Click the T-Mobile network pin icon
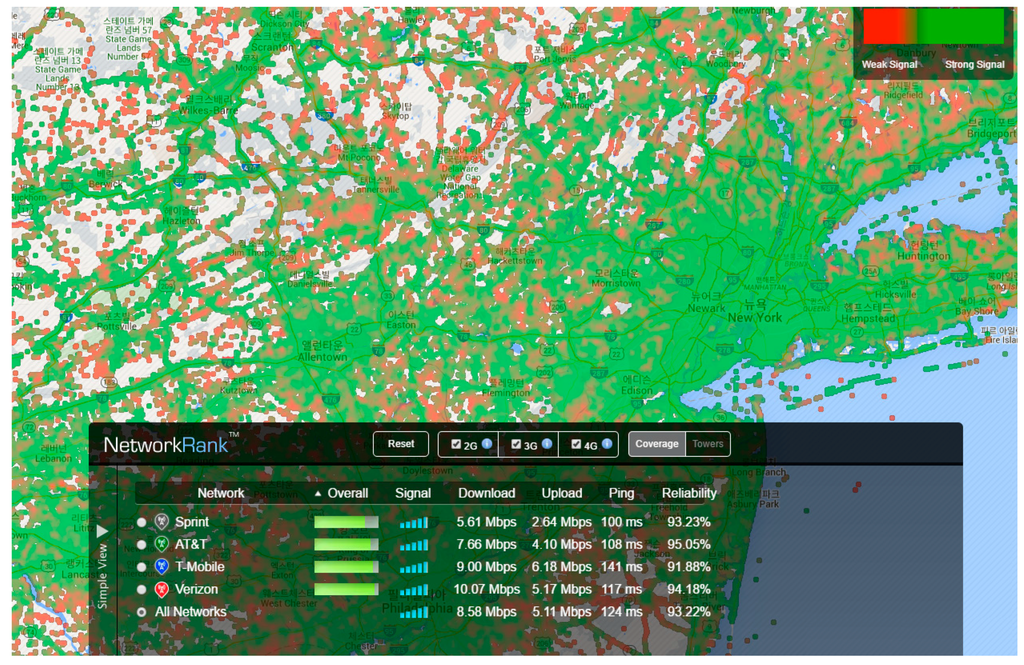This screenshot has height=665, width=1024. pyautogui.click(x=162, y=567)
